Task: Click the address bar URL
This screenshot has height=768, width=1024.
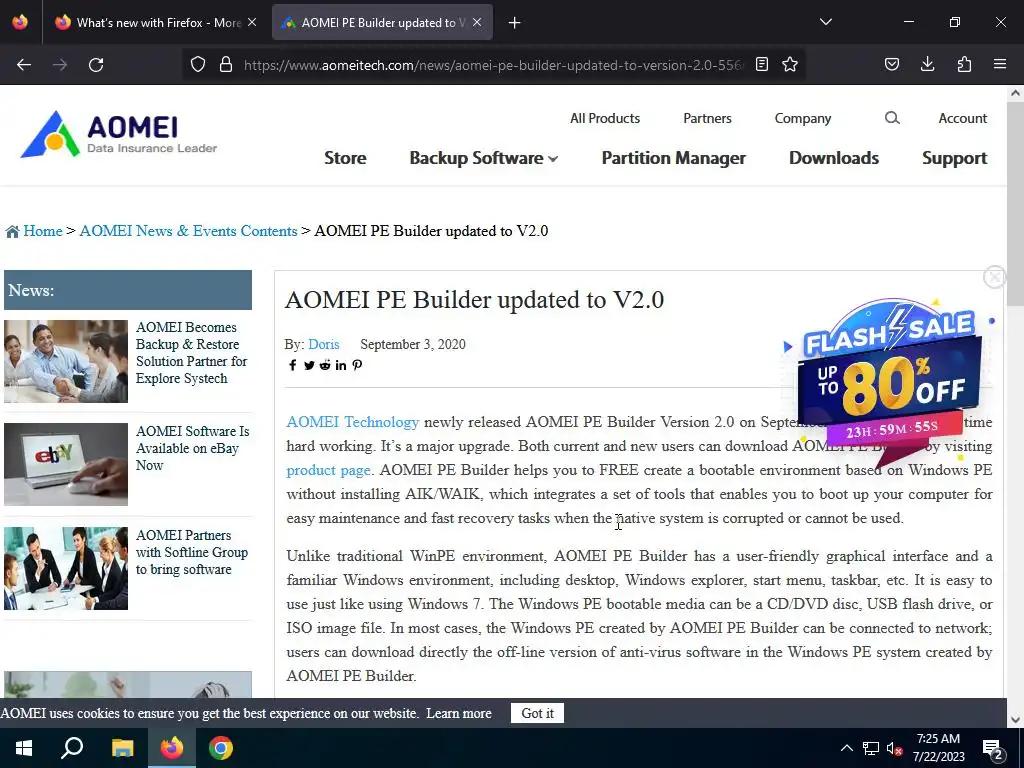Action: pyautogui.click(x=493, y=65)
